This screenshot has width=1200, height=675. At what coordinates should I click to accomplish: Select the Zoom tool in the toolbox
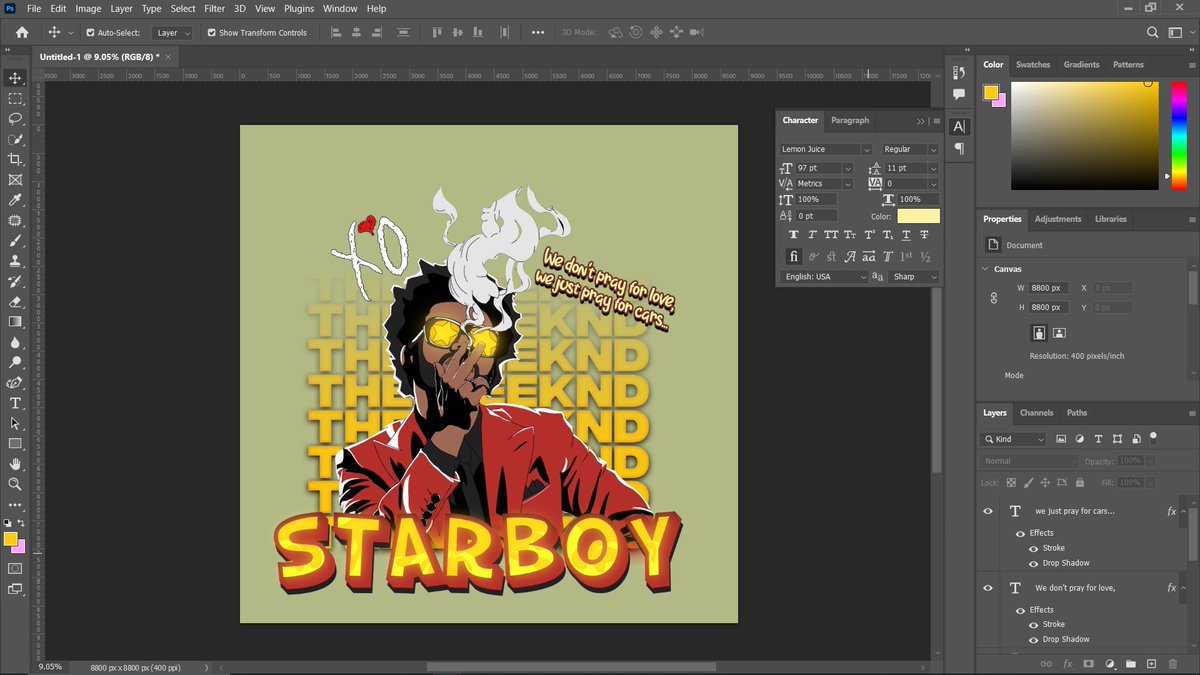point(15,484)
